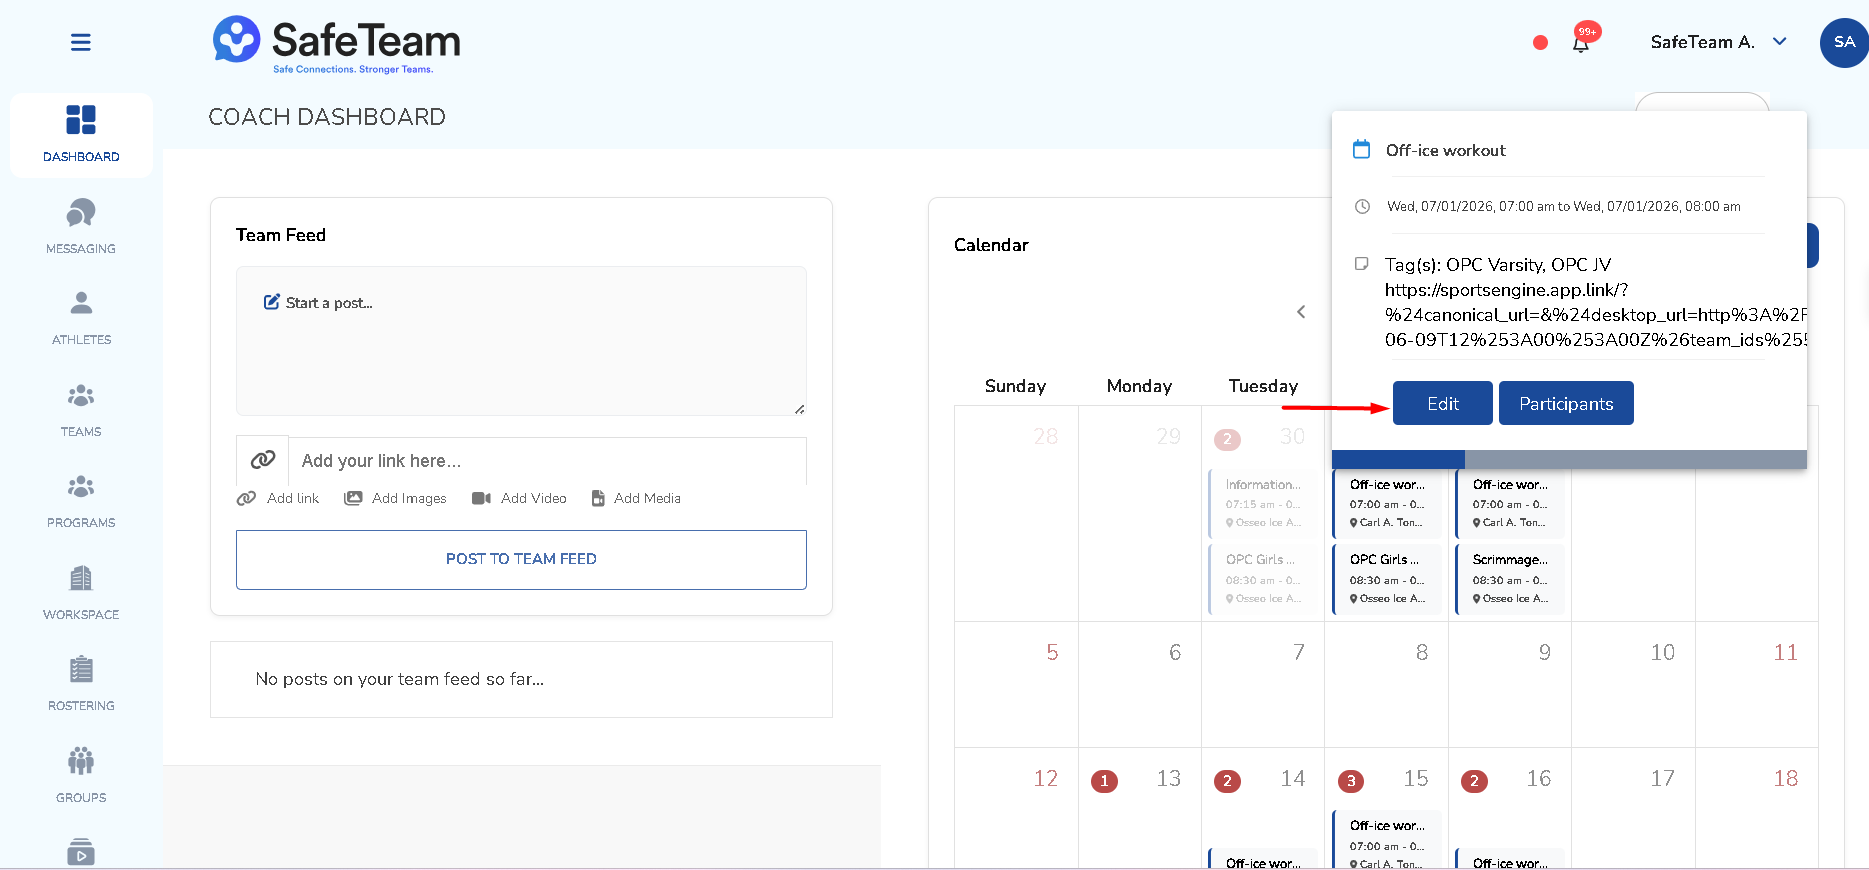Click Add Video option
The height and width of the screenshot is (870, 1869).
[x=520, y=498]
